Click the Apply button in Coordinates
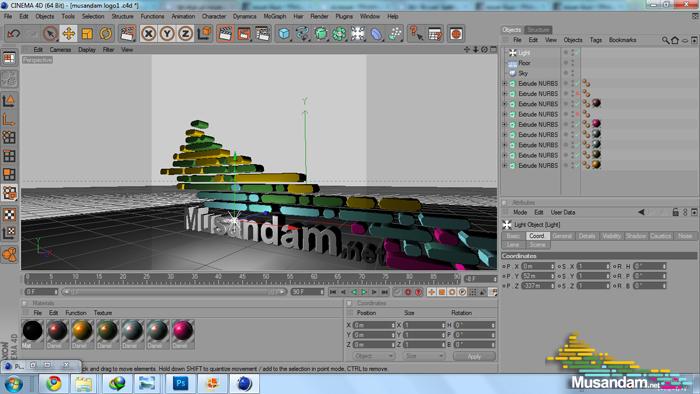 click(x=474, y=356)
